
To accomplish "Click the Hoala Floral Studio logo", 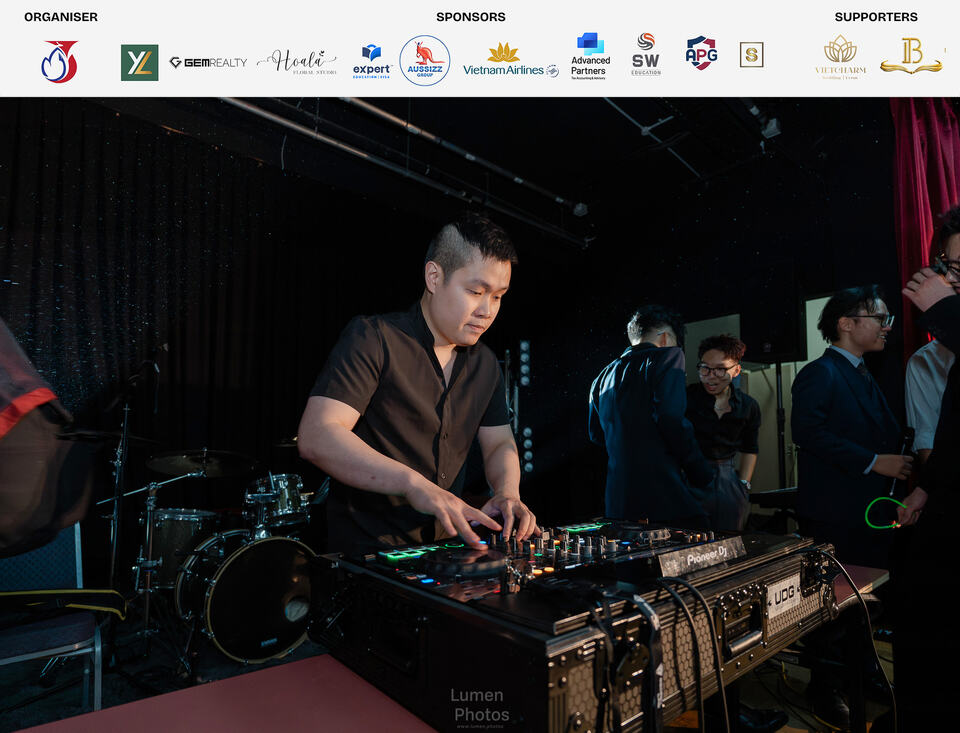I will 297,62.
